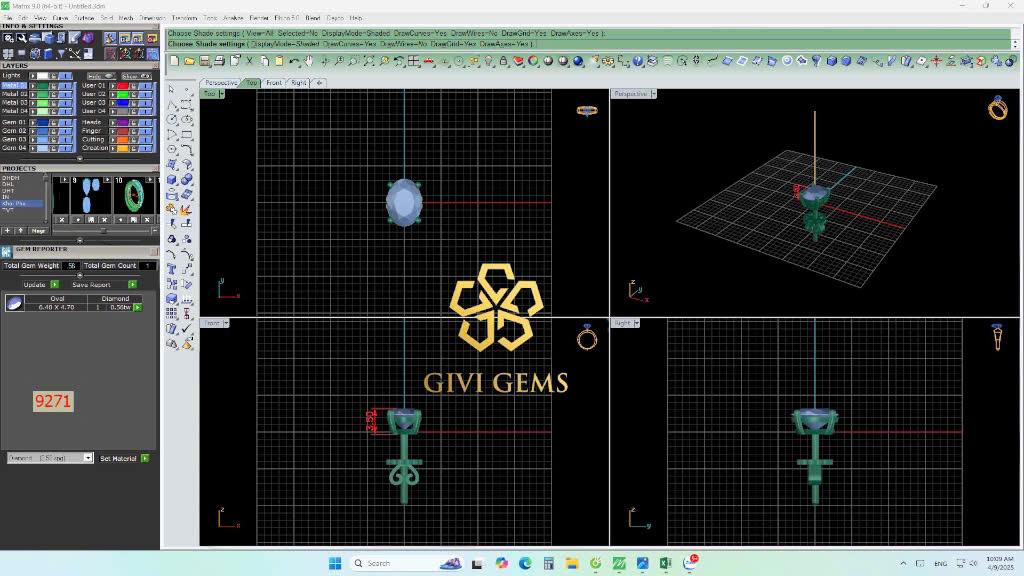Toggle lock on Metal 02 layer
The height and width of the screenshot is (576, 1024).
(x=54, y=95)
